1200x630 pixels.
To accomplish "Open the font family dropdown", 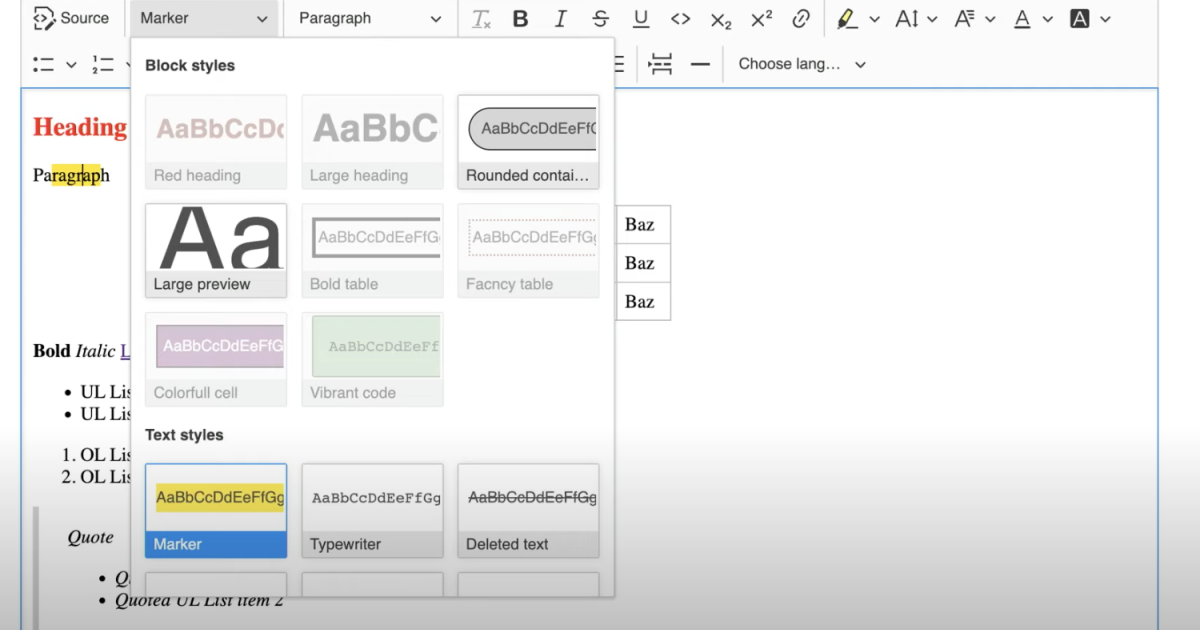I will 974,19.
